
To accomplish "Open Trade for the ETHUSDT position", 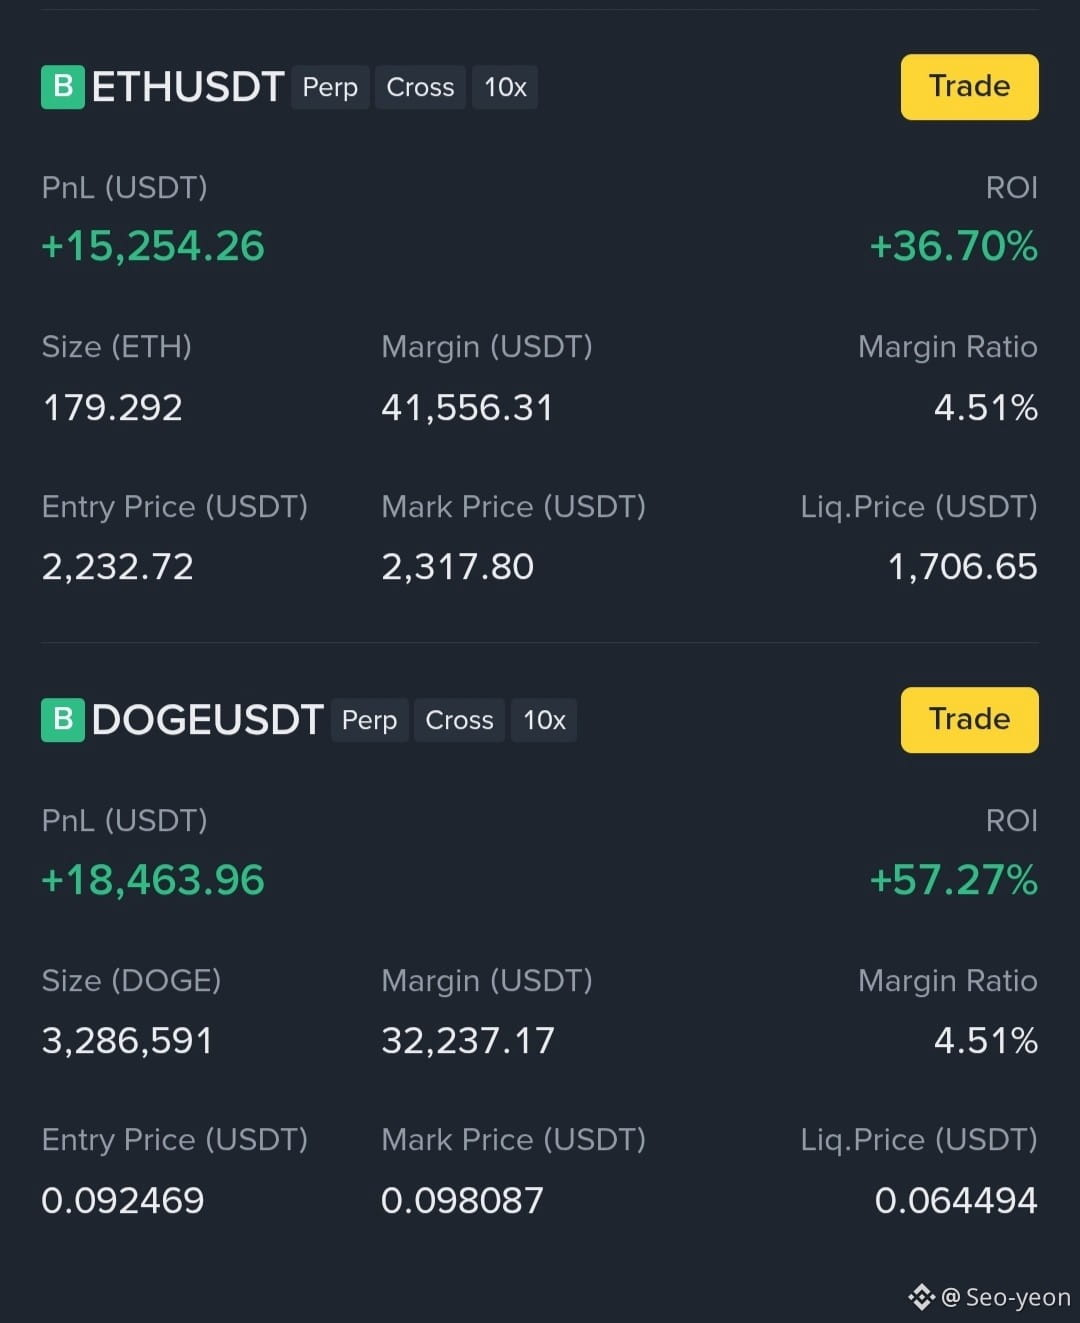I will tap(969, 87).
